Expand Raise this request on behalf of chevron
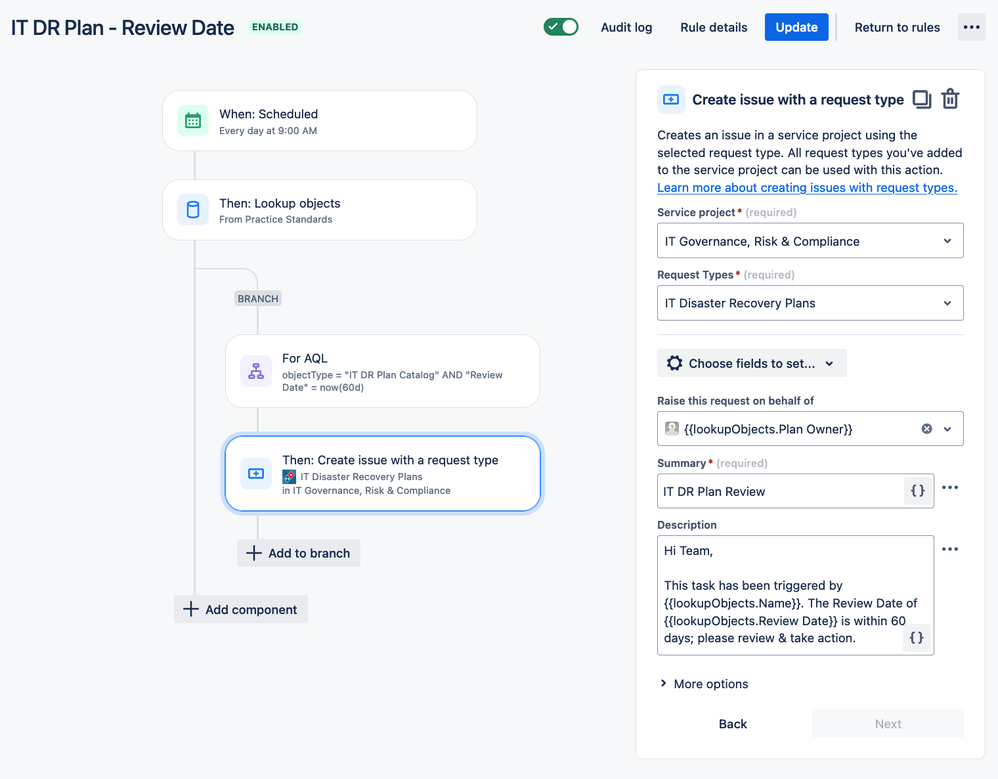Viewport: 998px width, 779px height. pyautogui.click(x=948, y=429)
